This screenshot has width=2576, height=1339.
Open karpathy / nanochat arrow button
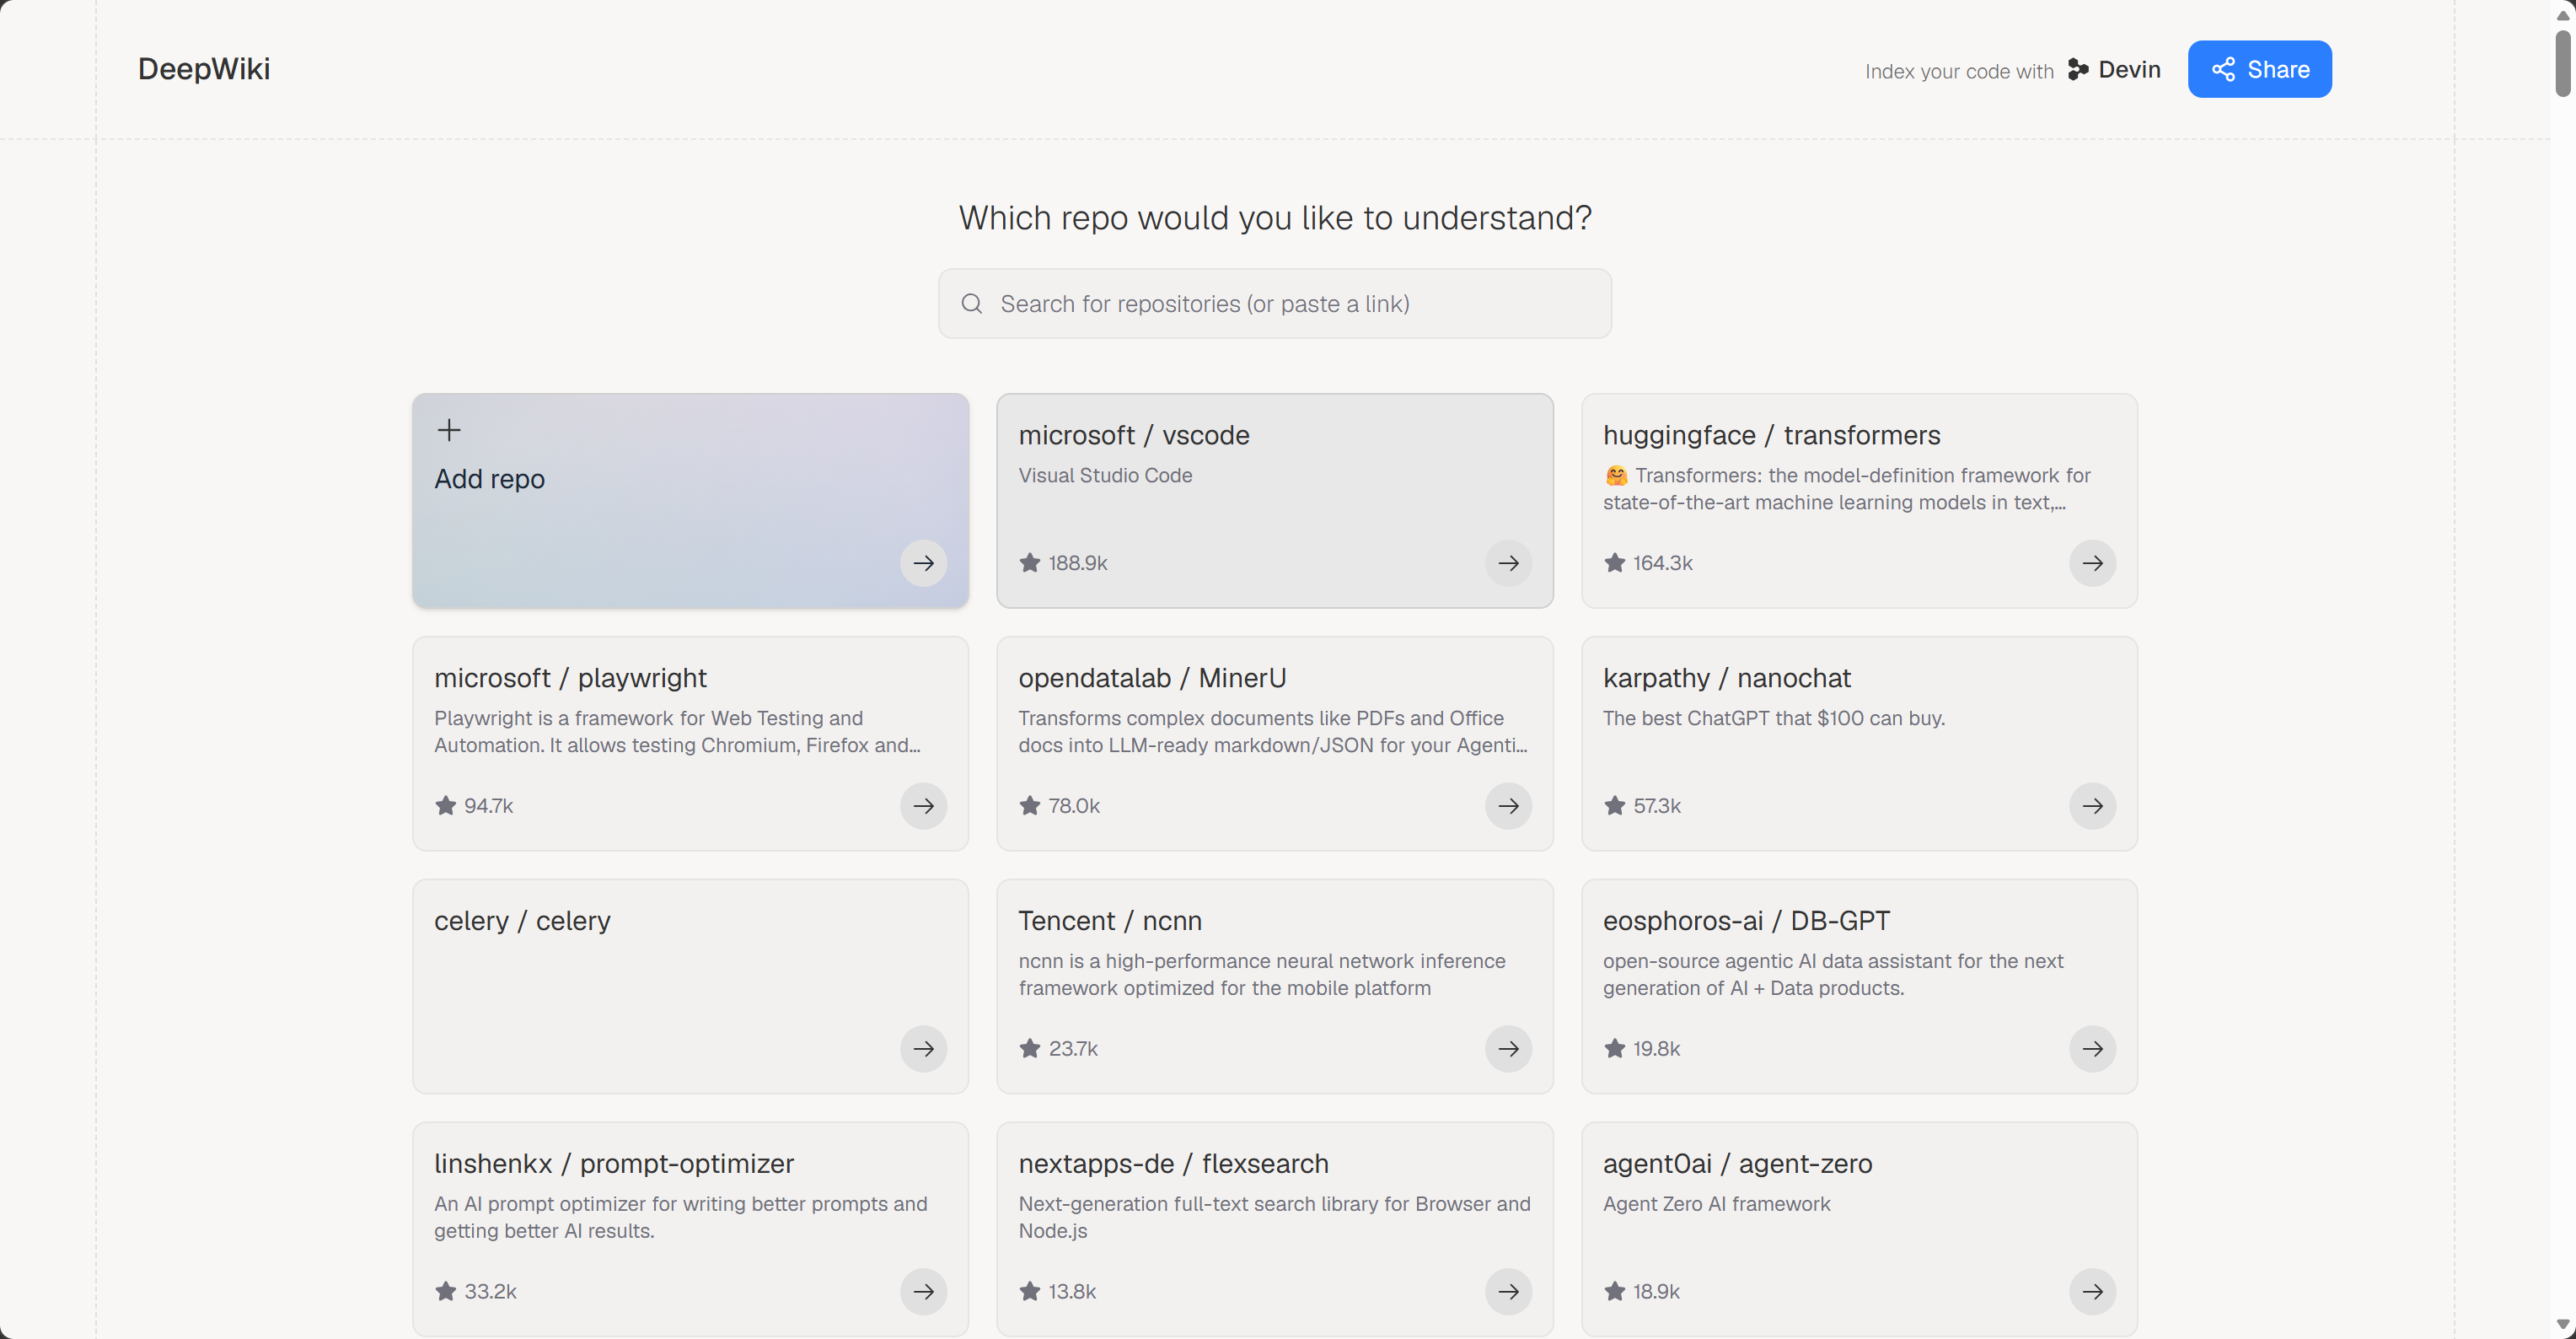coord(2092,806)
